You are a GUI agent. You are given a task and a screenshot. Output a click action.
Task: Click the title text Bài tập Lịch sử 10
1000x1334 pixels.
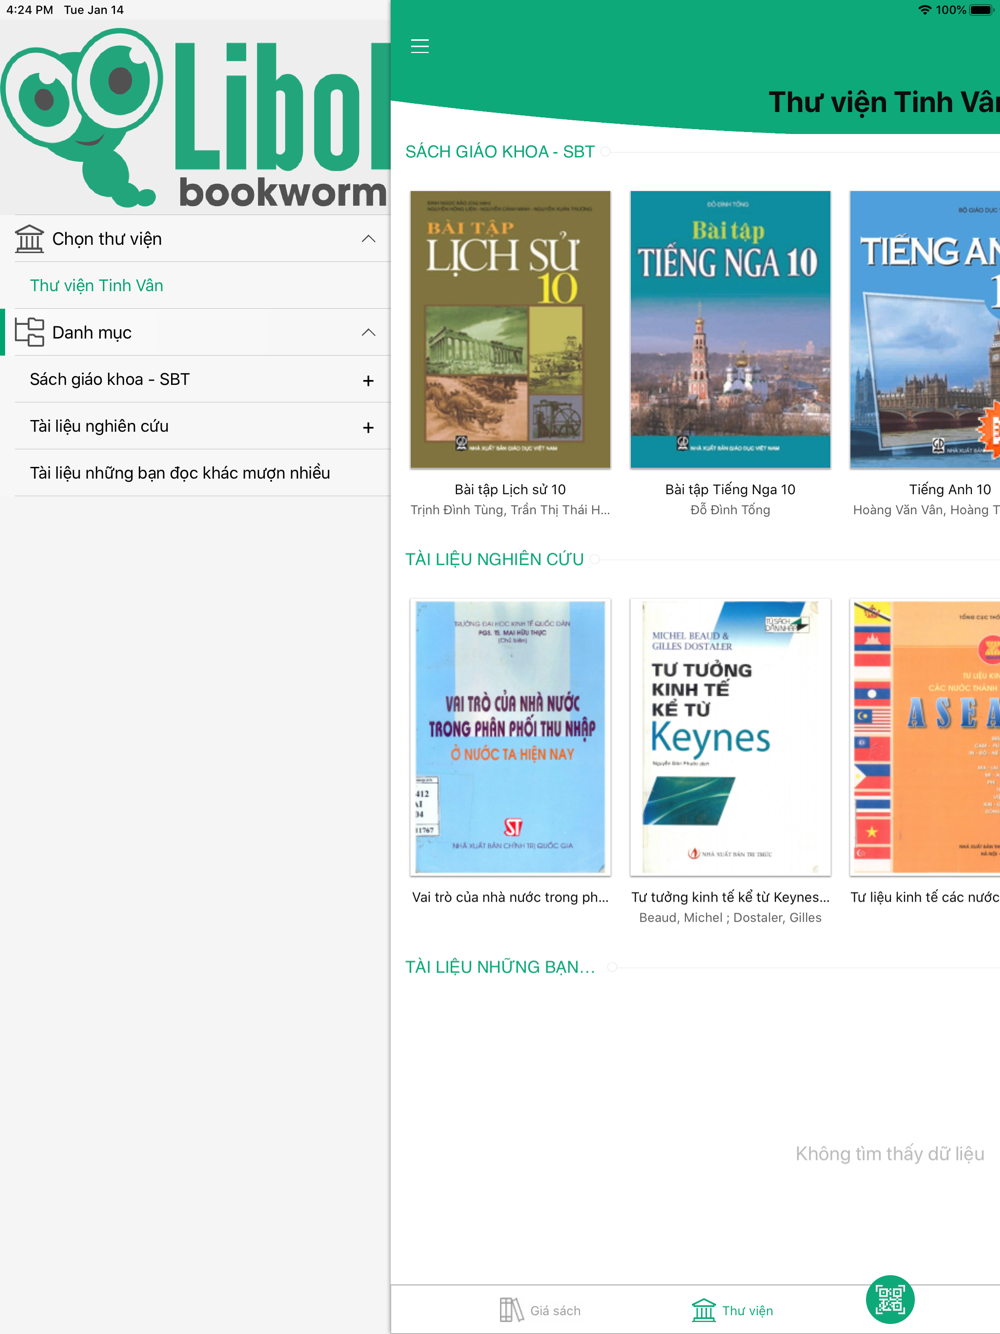coord(510,490)
